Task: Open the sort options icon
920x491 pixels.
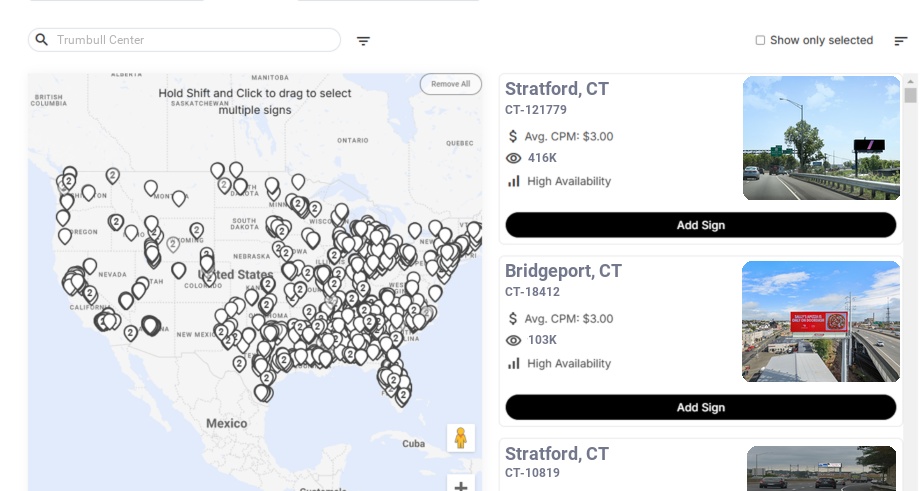Action: pos(900,41)
